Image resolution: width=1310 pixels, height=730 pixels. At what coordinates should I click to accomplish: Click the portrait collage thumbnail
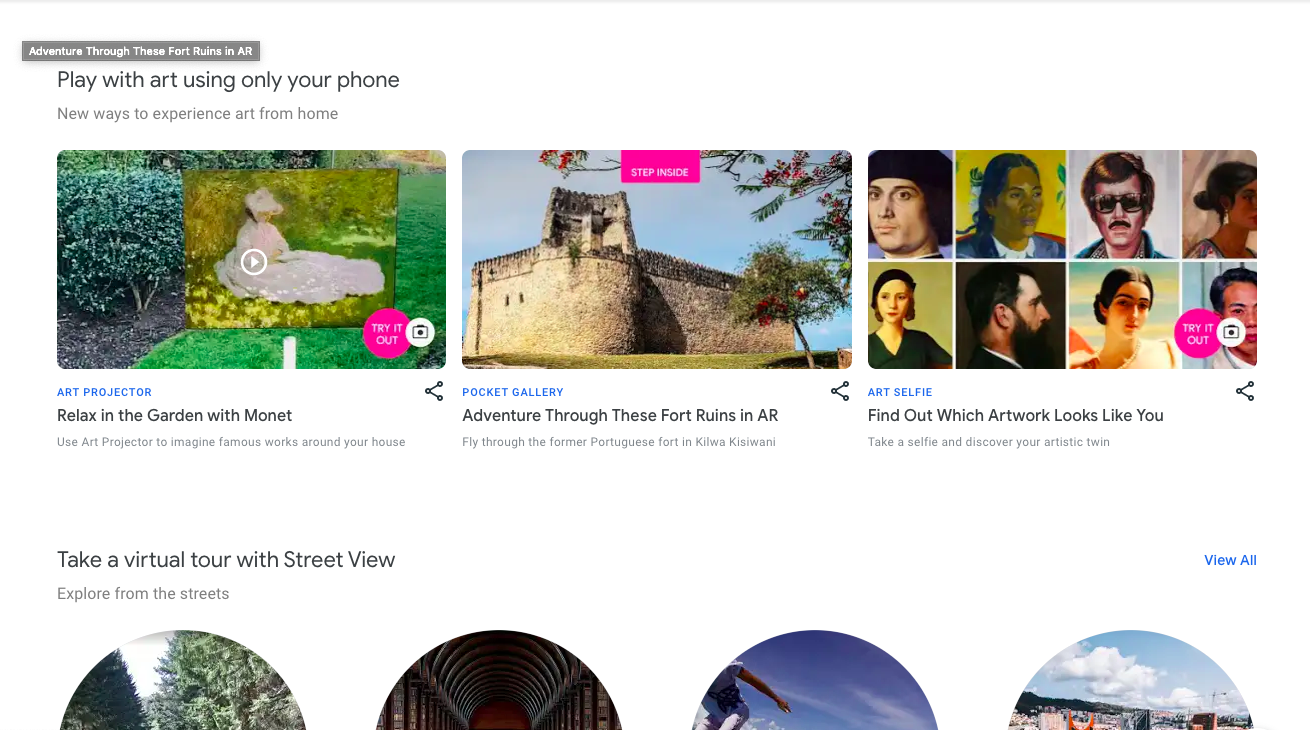coord(1062,259)
